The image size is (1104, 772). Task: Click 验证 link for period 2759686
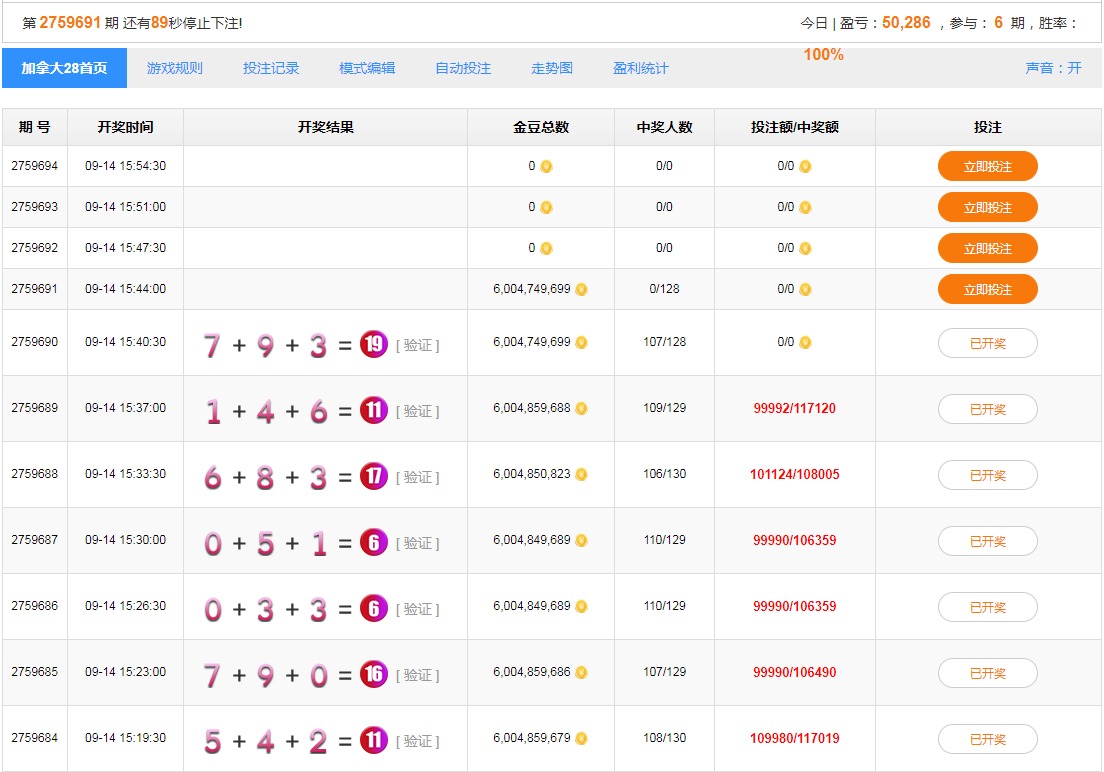coord(418,610)
